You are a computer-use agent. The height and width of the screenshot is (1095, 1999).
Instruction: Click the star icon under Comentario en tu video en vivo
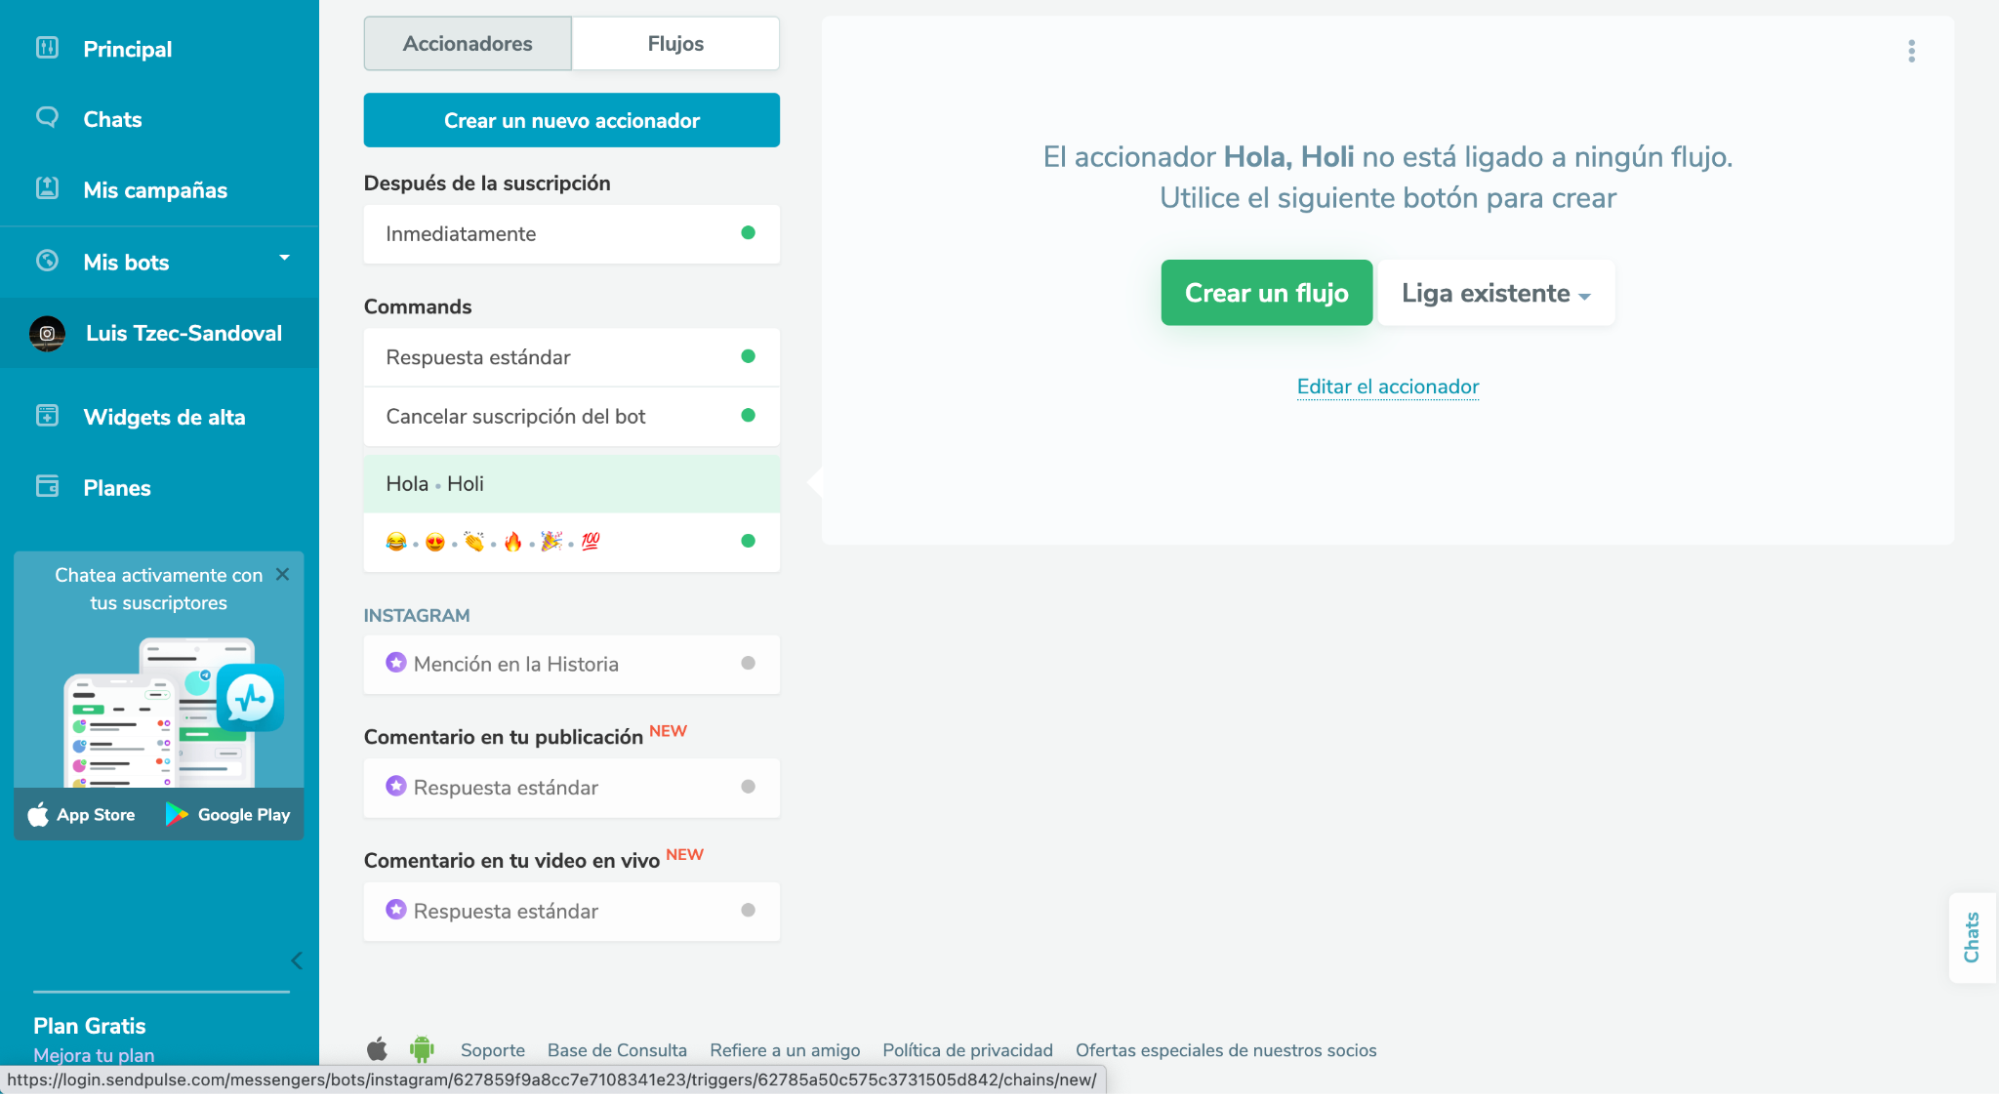pyautogui.click(x=396, y=909)
